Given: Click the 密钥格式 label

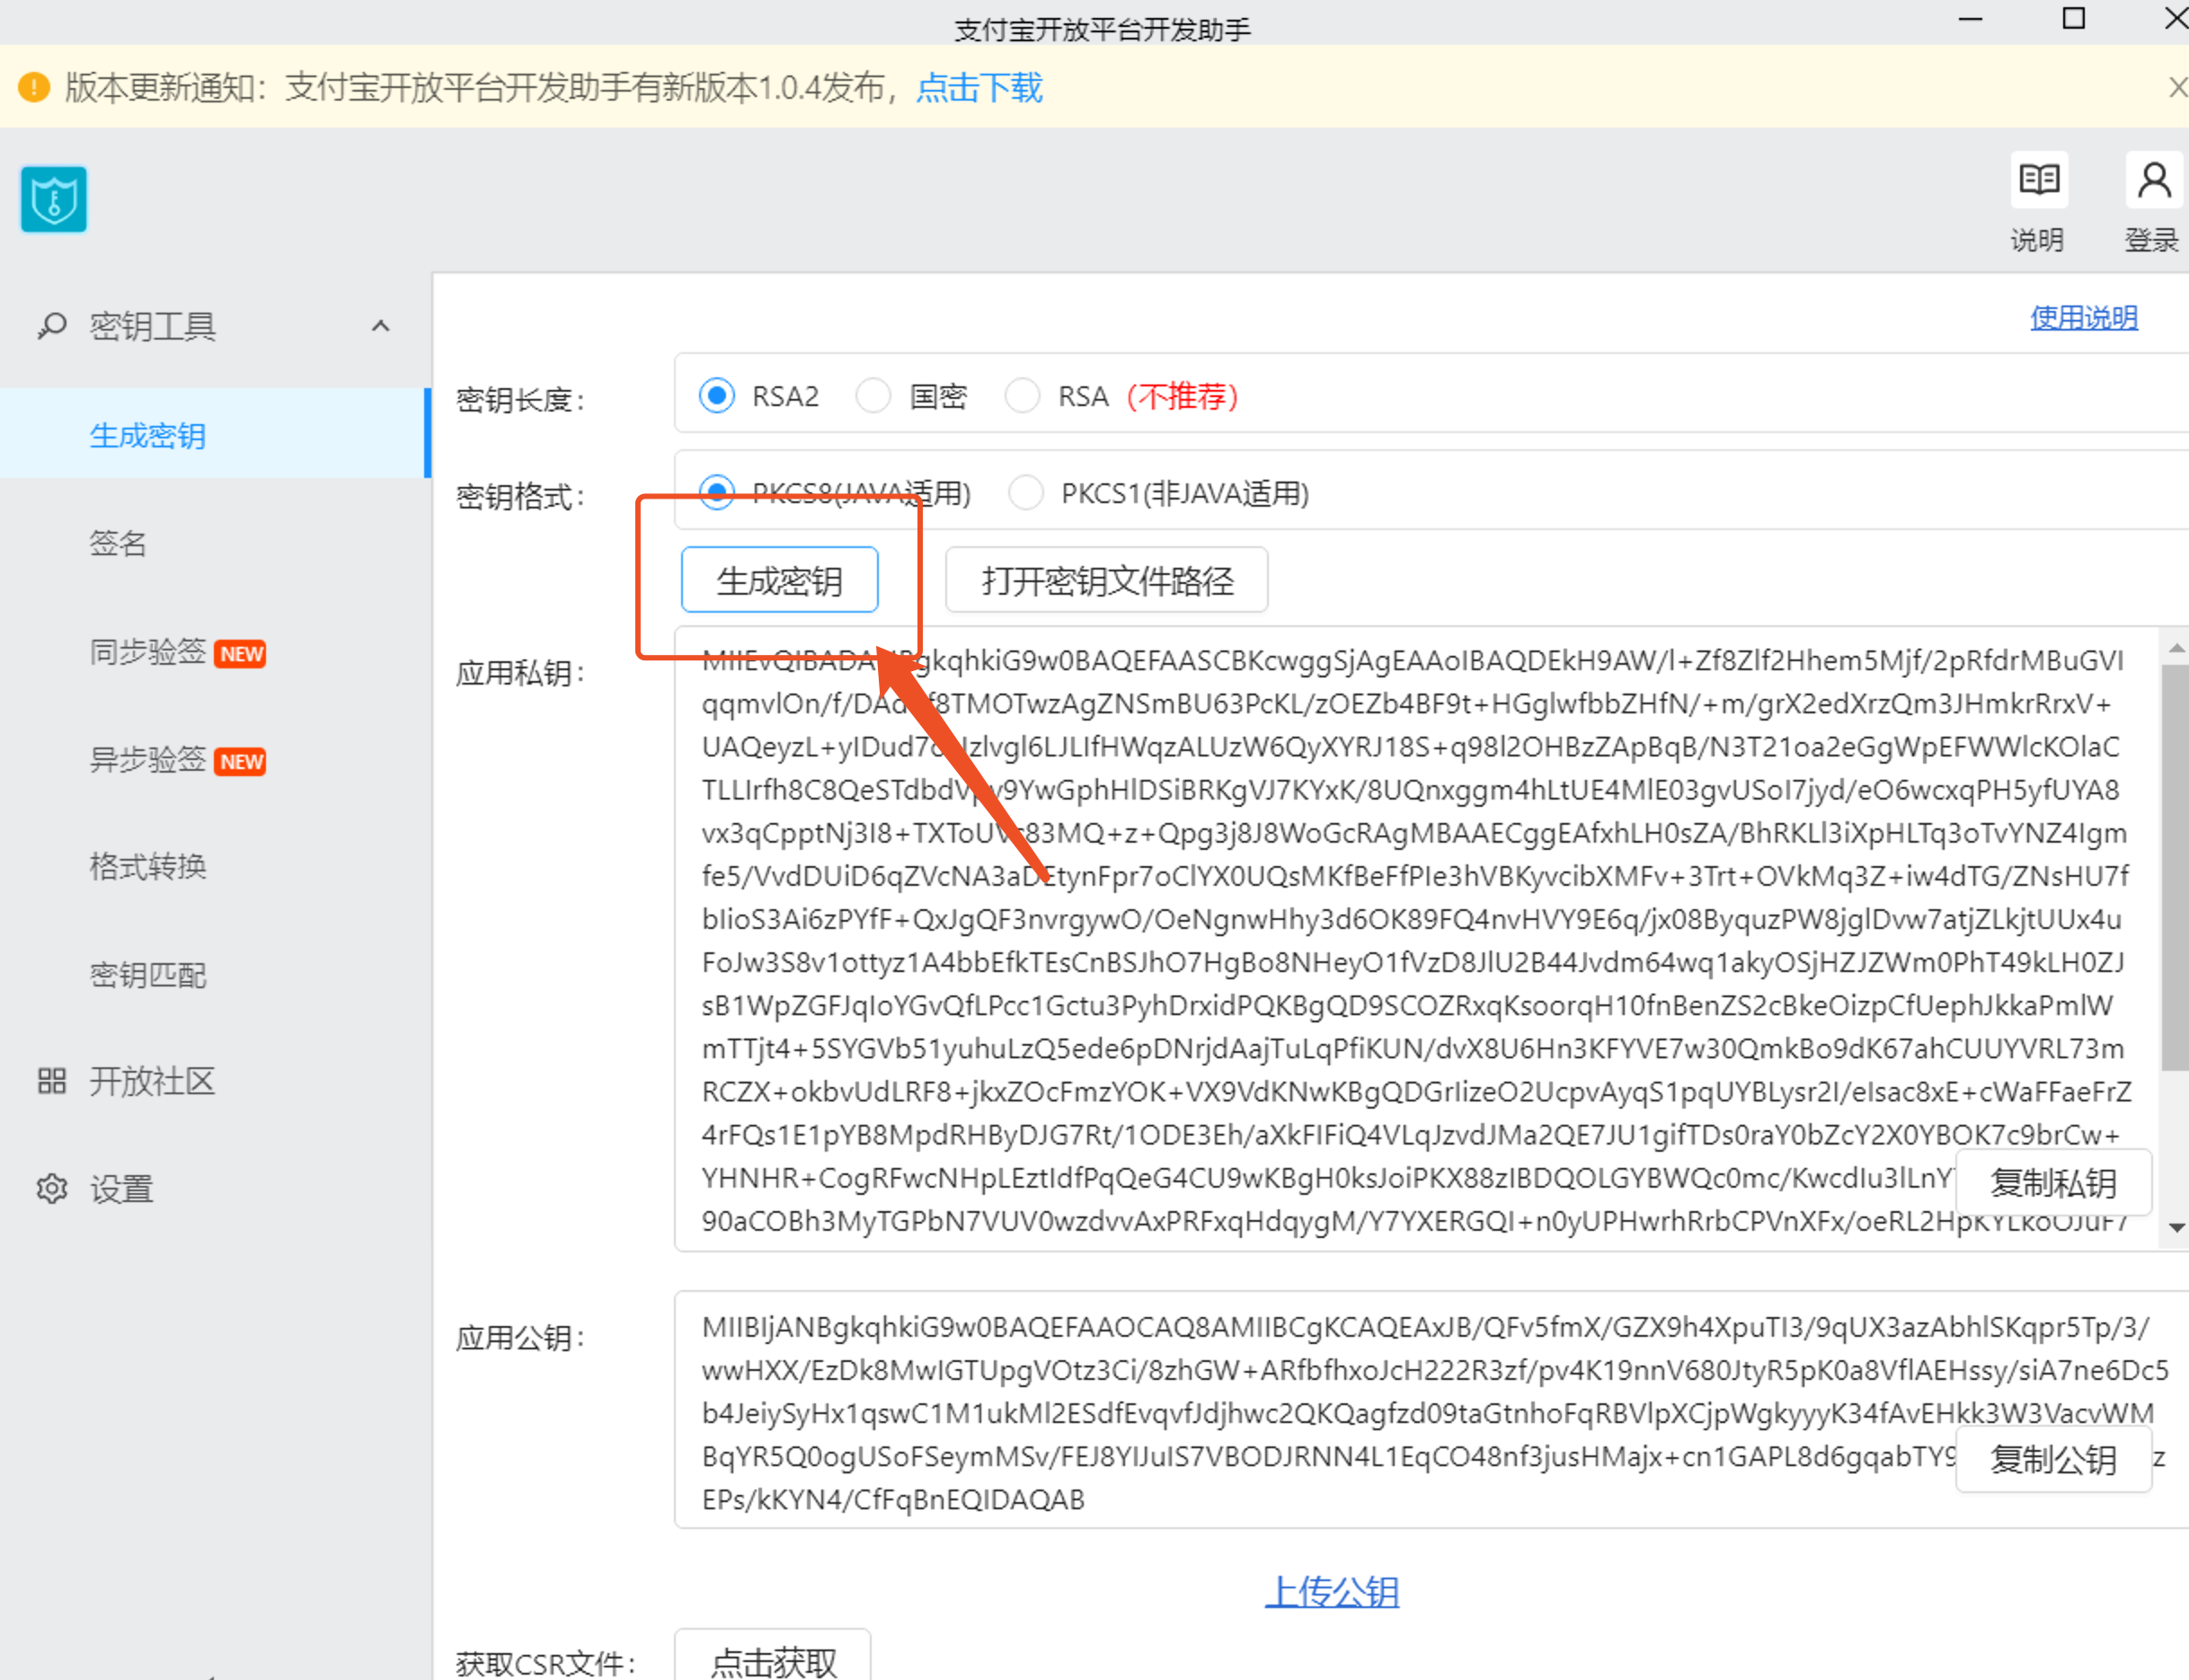Looking at the screenshot, I should pos(520,495).
